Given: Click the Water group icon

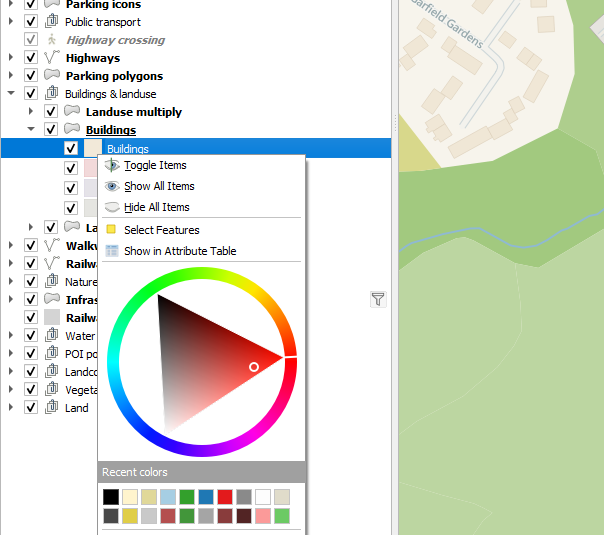Looking at the screenshot, I should pyautogui.click(x=52, y=336).
